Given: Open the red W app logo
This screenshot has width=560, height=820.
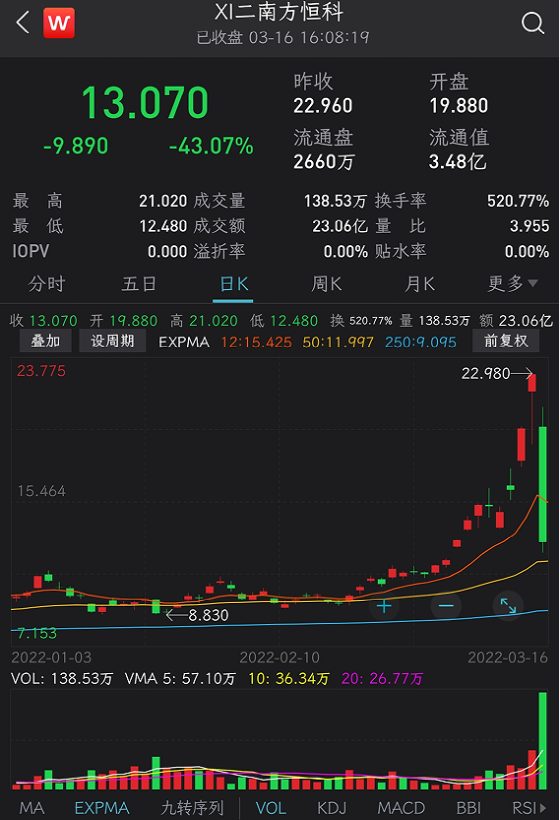Looking at the screenshot, I should coord(59,23).
